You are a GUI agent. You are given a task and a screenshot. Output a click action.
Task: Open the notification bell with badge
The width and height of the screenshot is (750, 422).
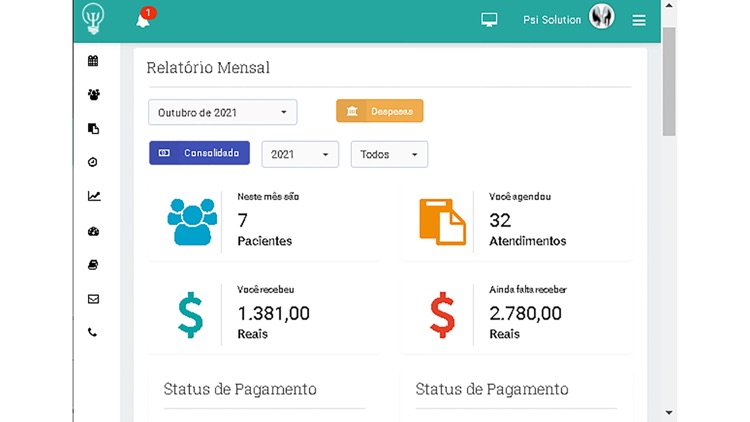[x=145, y=18]
